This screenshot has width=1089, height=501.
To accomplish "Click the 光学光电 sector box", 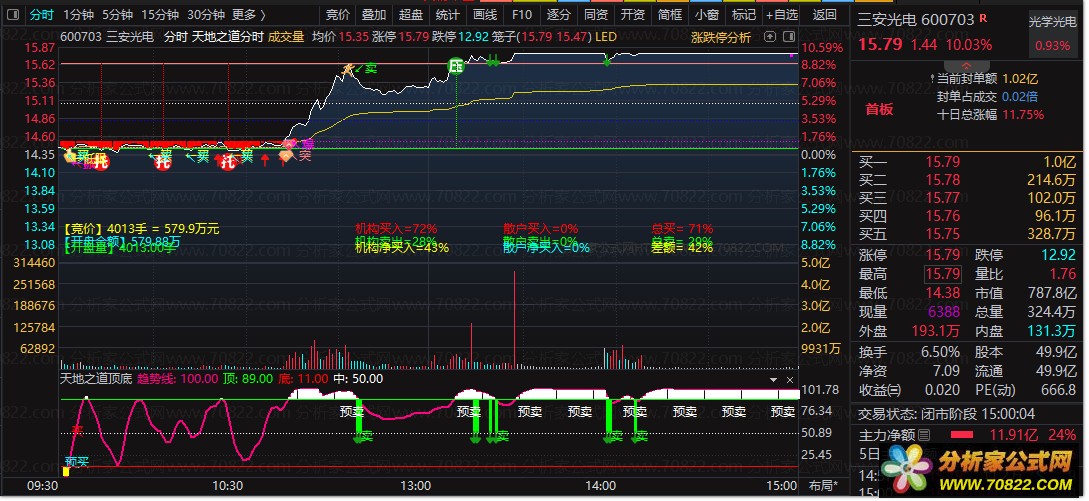I will click(1052, 19).
